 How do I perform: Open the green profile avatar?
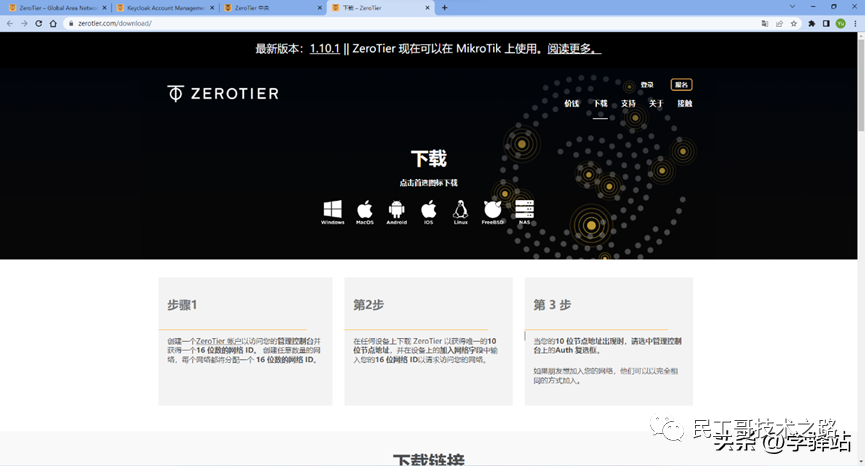point(841,23)
